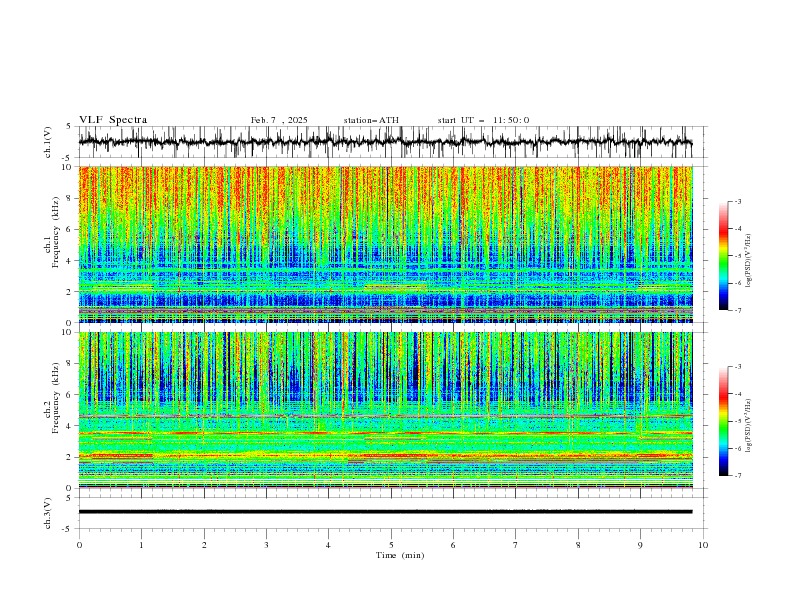
Task: Click the "ch.3(V)" waveform axis label
Action: pos(48,513)
